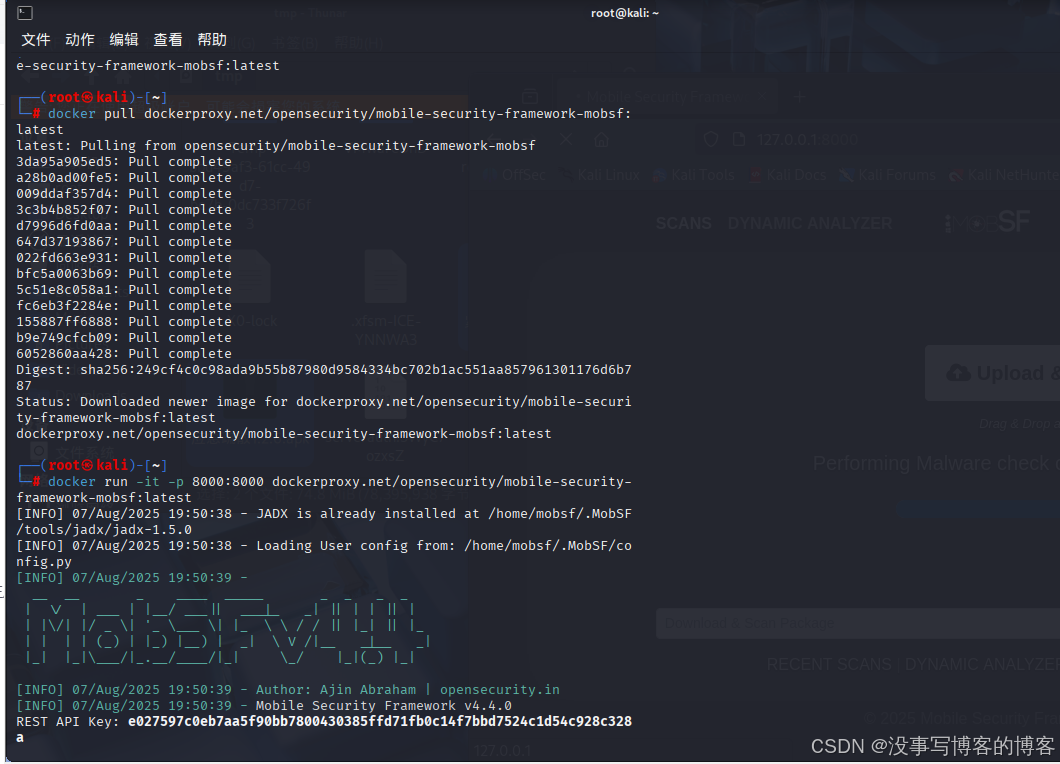Click the terminal icon in the top-left corner

(23, 13)
